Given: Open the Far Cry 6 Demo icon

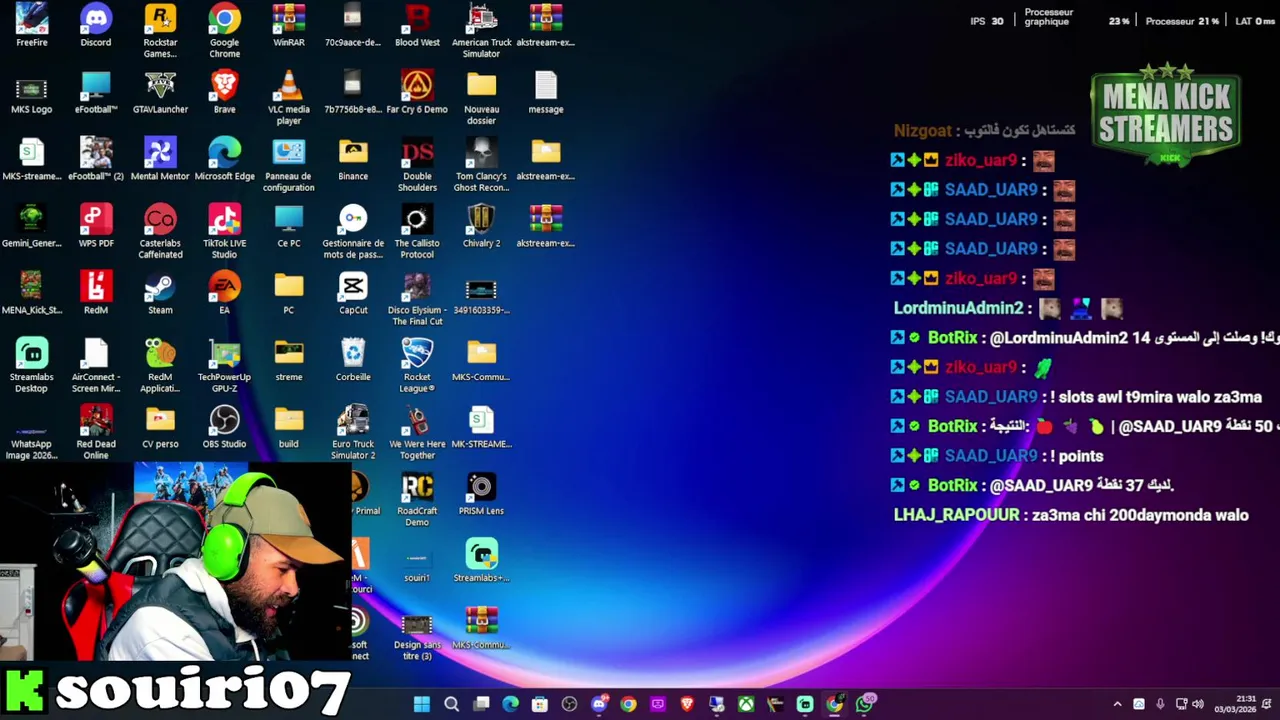Looking at the screenshot, I should coord(417,92).
